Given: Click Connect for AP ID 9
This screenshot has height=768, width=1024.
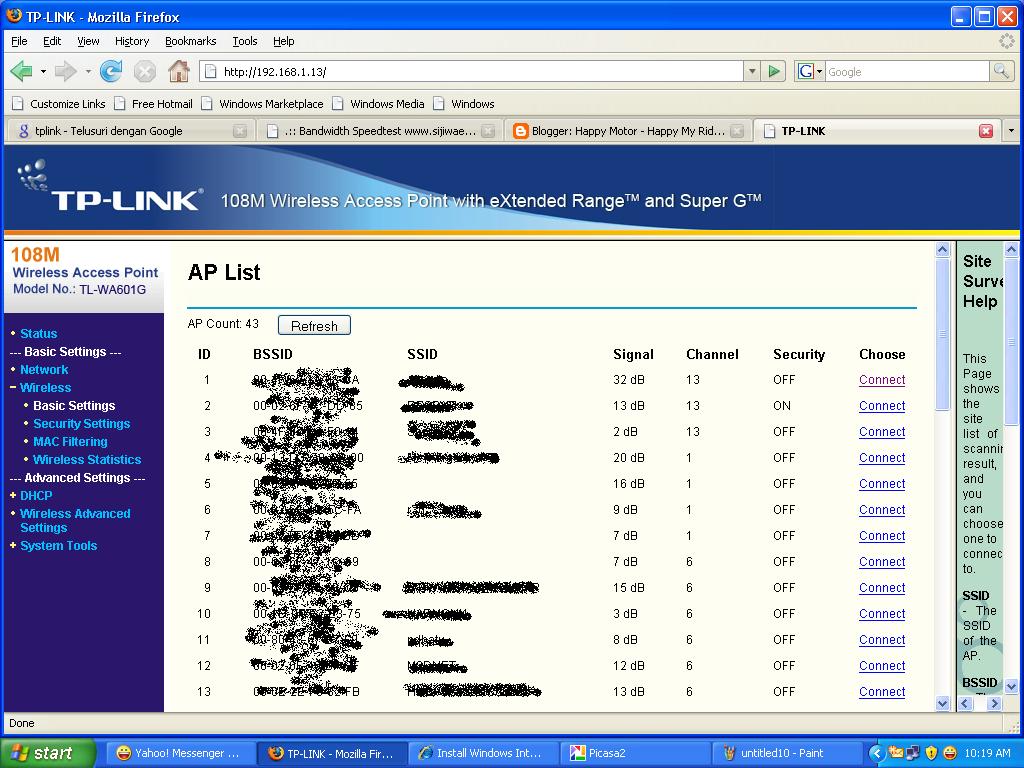Looking at the screenshot, I should [882, 588].
